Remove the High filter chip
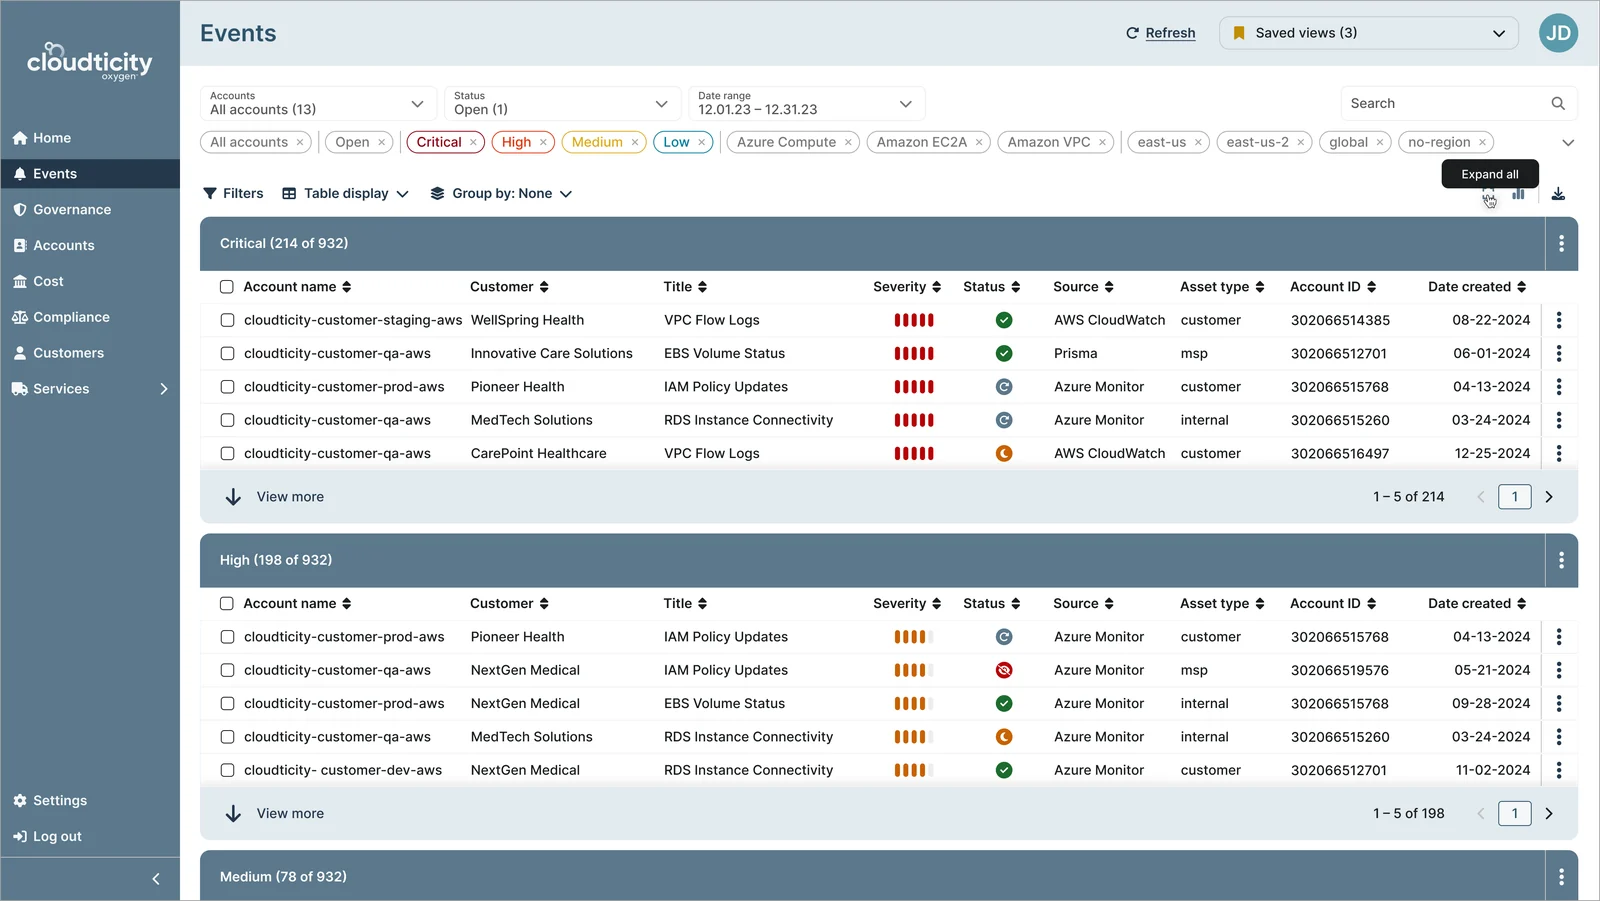1600x901 pixels. pyautogui.click(x=543, y=142)
